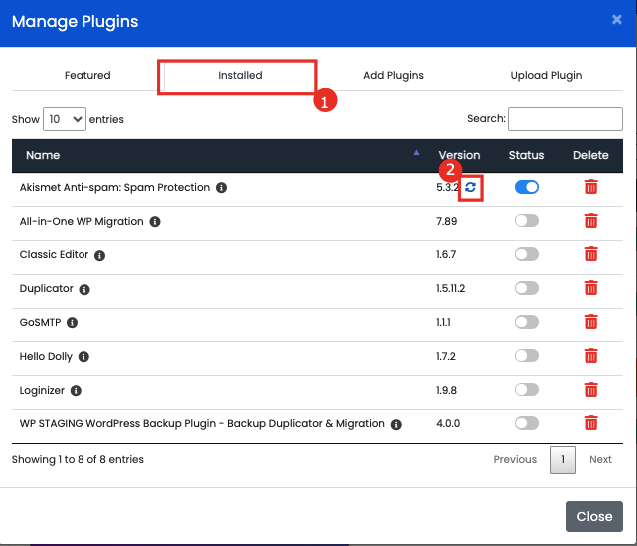This screenshot has width=637, height=546.
Task: Switch on Loginizer plugin status
Action: tap(526, 390)
